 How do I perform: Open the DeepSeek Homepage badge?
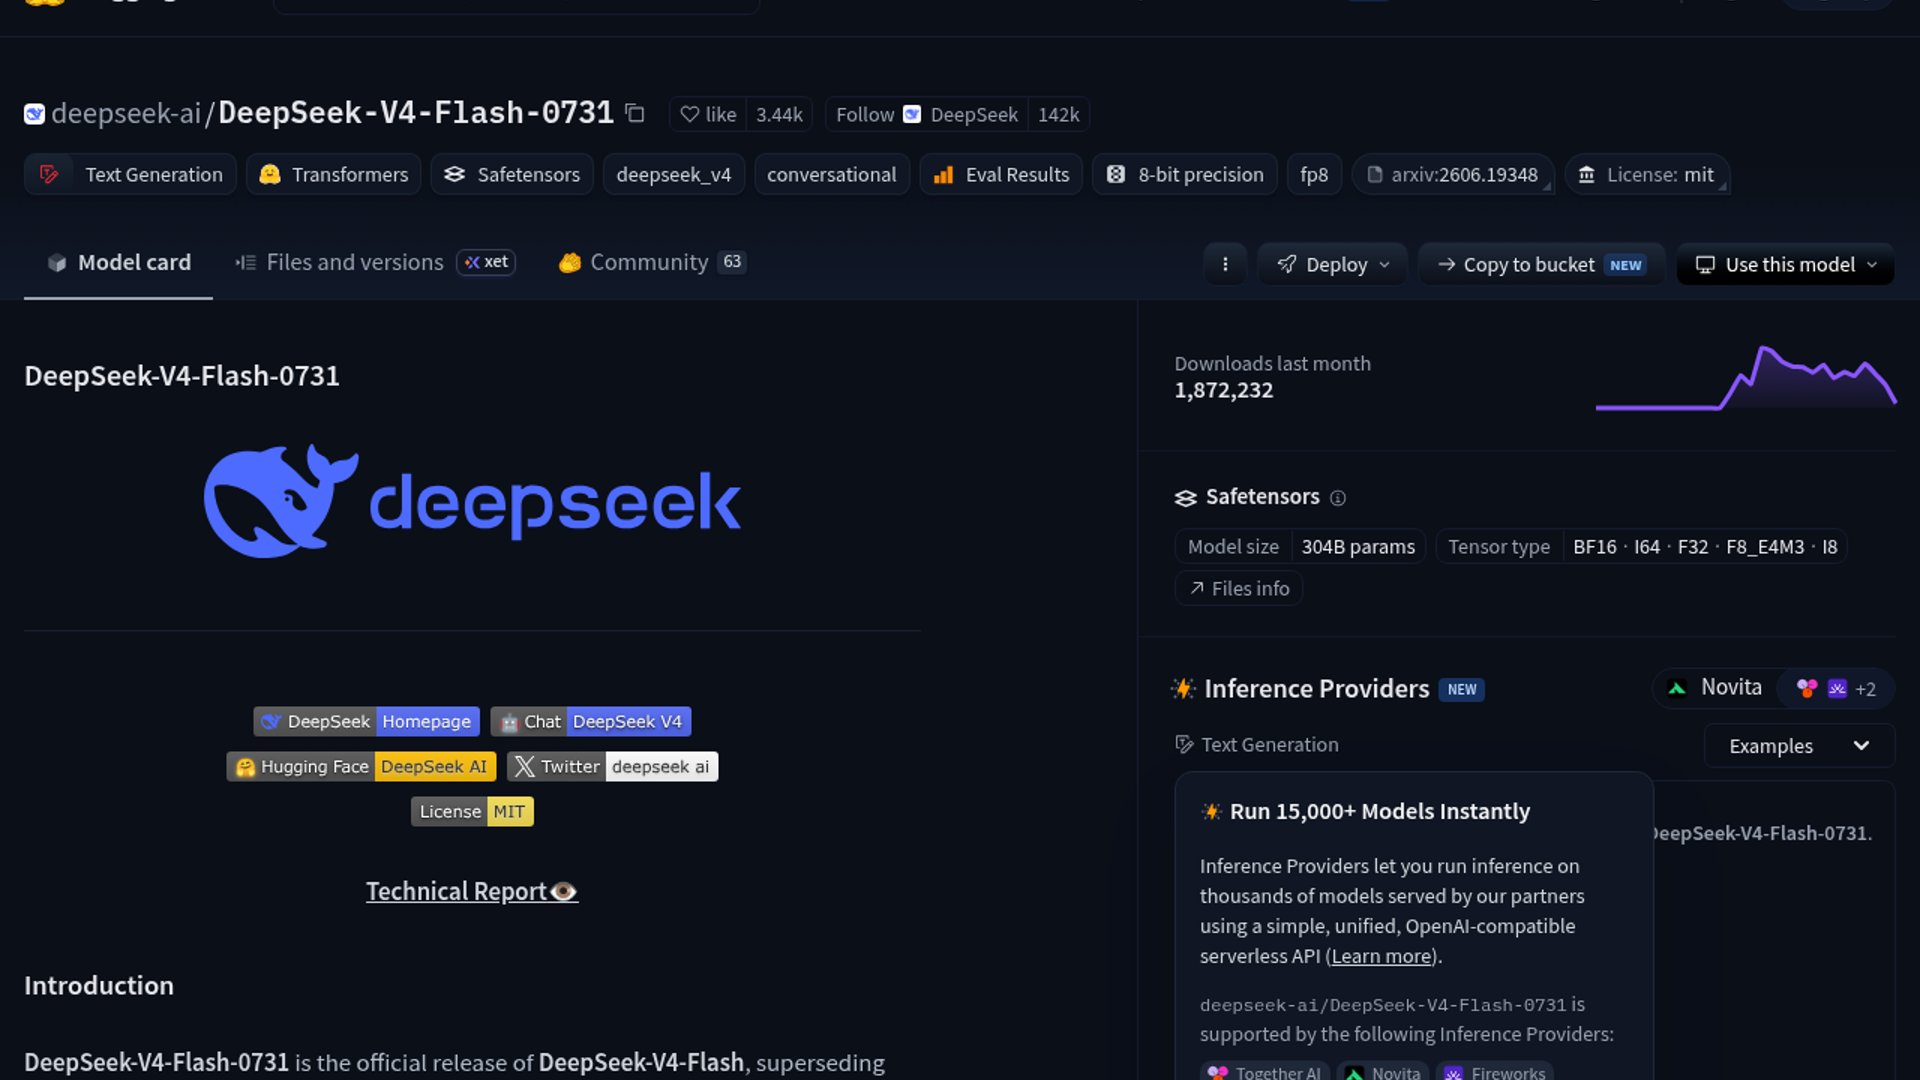(x=366, y=721)
